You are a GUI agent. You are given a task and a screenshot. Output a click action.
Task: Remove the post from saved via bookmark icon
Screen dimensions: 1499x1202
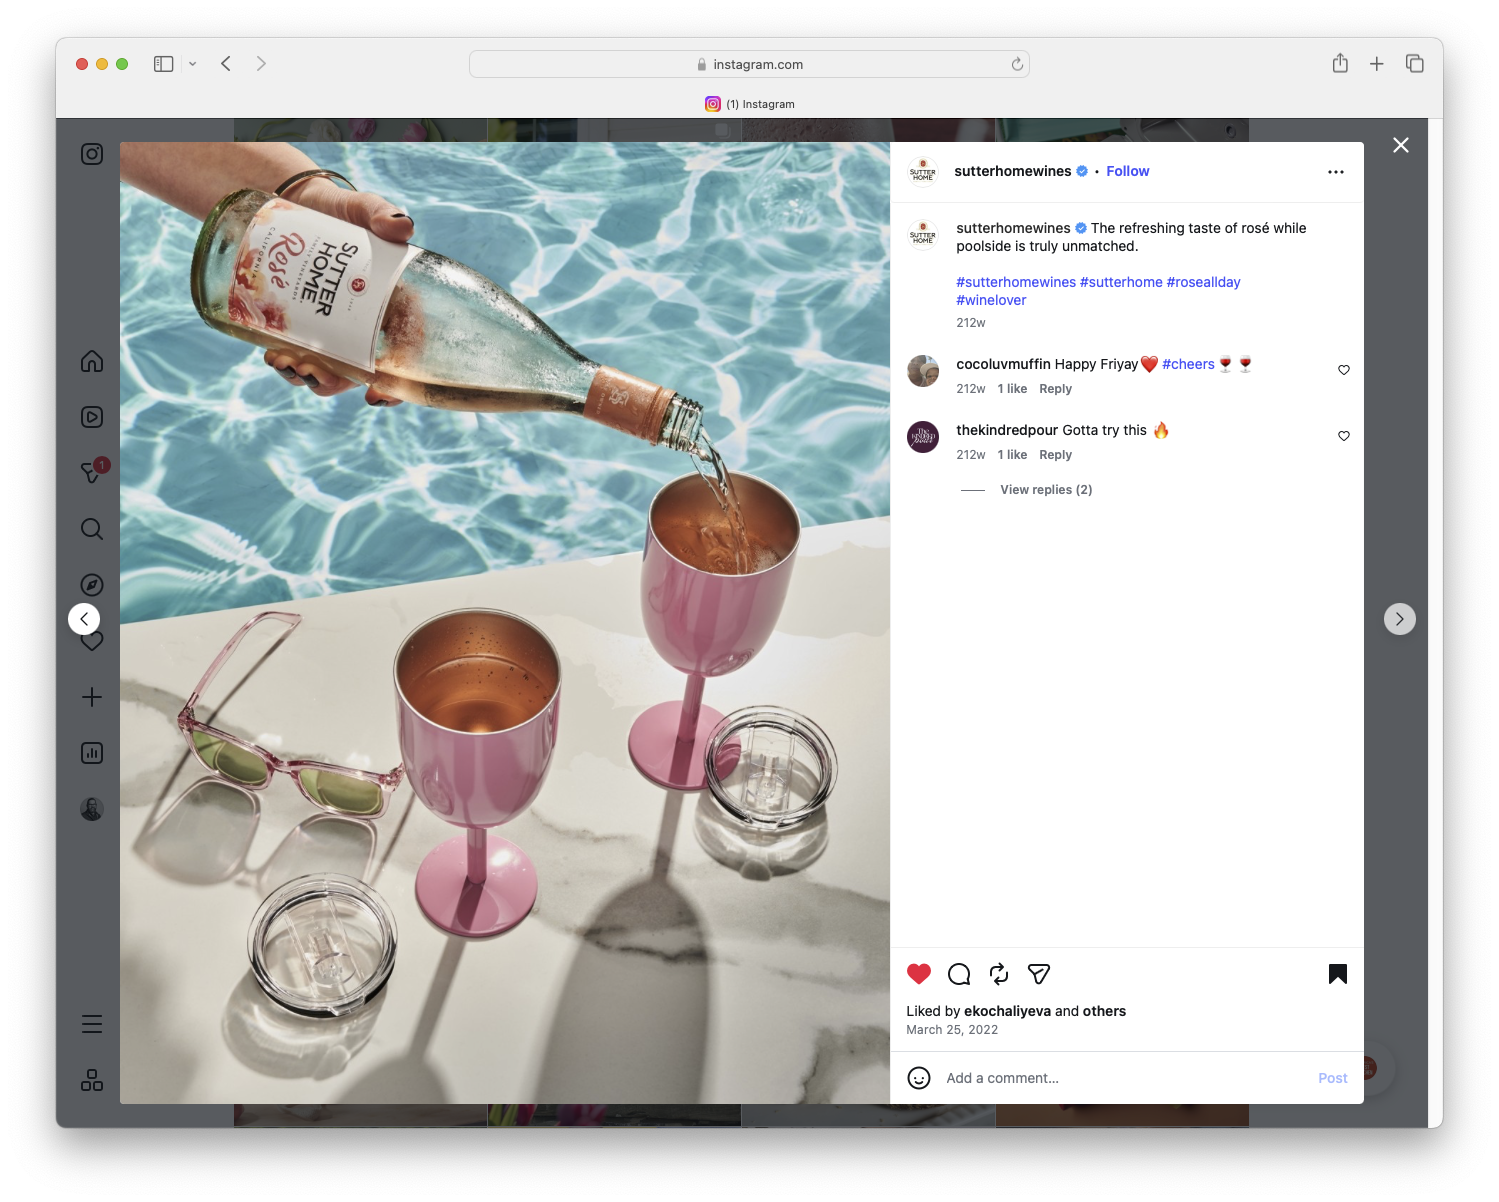[x=1337, y=973]
